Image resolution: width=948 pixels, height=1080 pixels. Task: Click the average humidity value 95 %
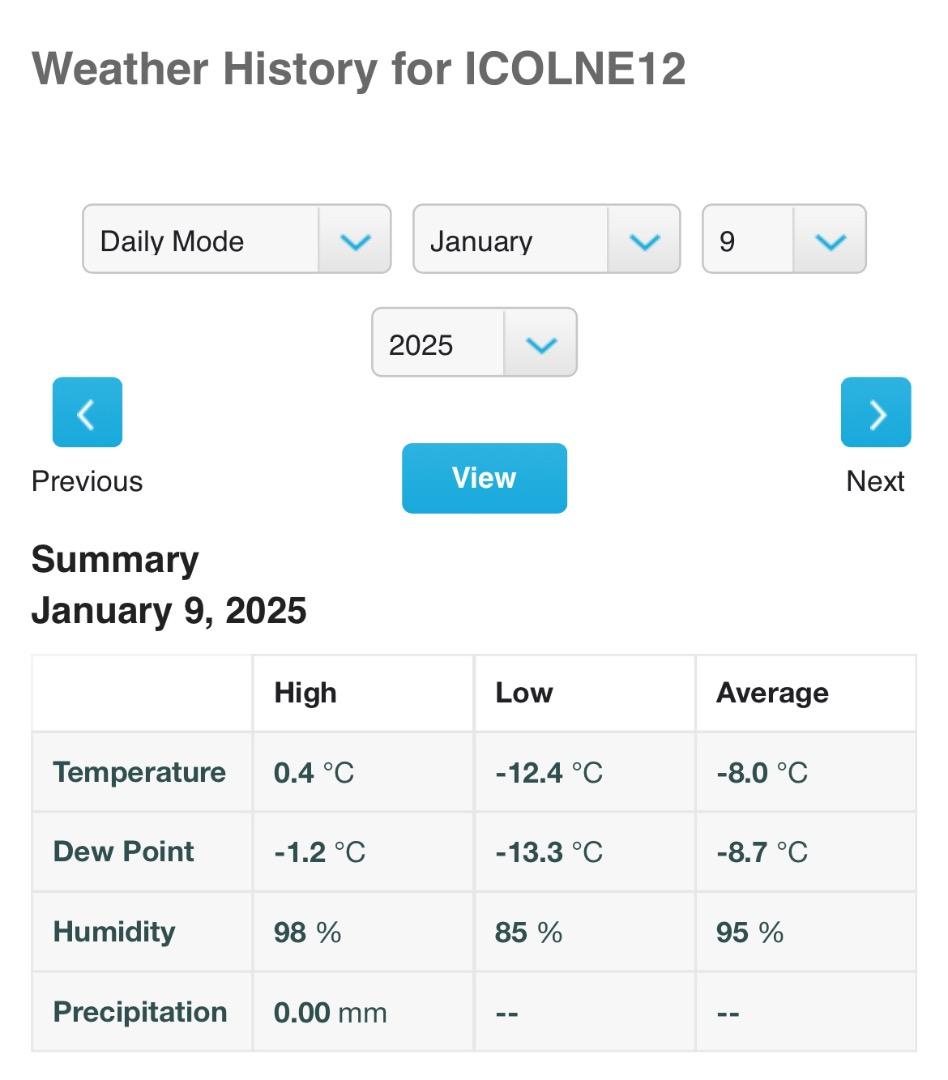click(x=750, y=932)
